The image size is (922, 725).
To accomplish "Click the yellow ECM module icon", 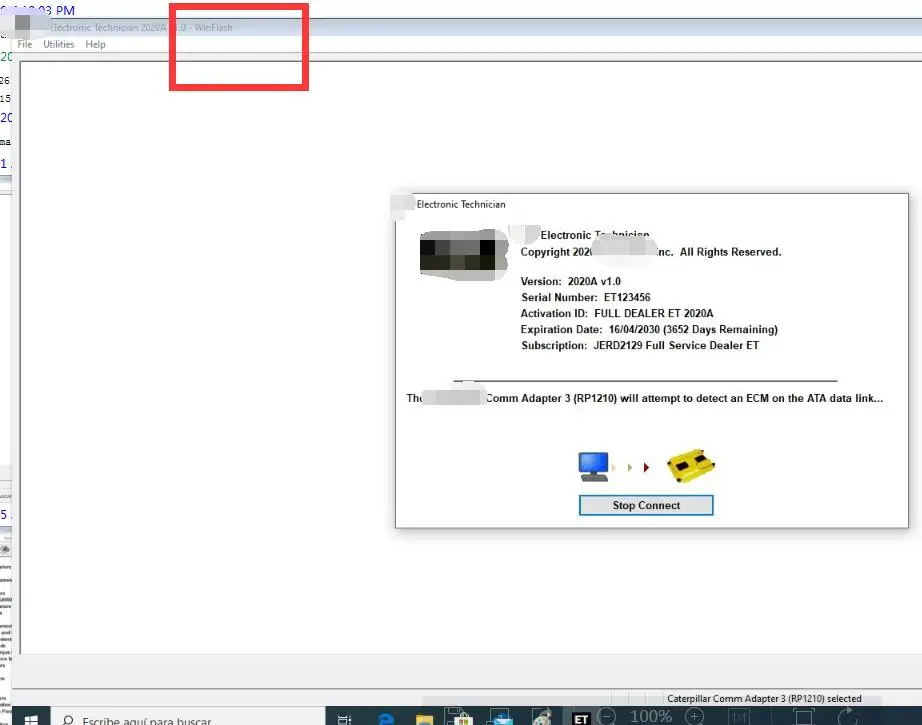I will click(x=691, y=466).
